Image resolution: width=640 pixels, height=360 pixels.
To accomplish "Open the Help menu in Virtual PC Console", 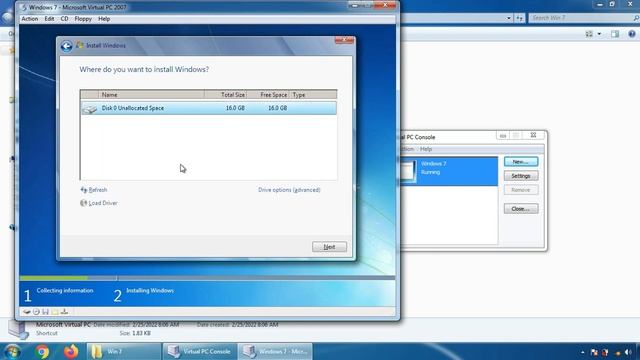I will click(426, 149).
